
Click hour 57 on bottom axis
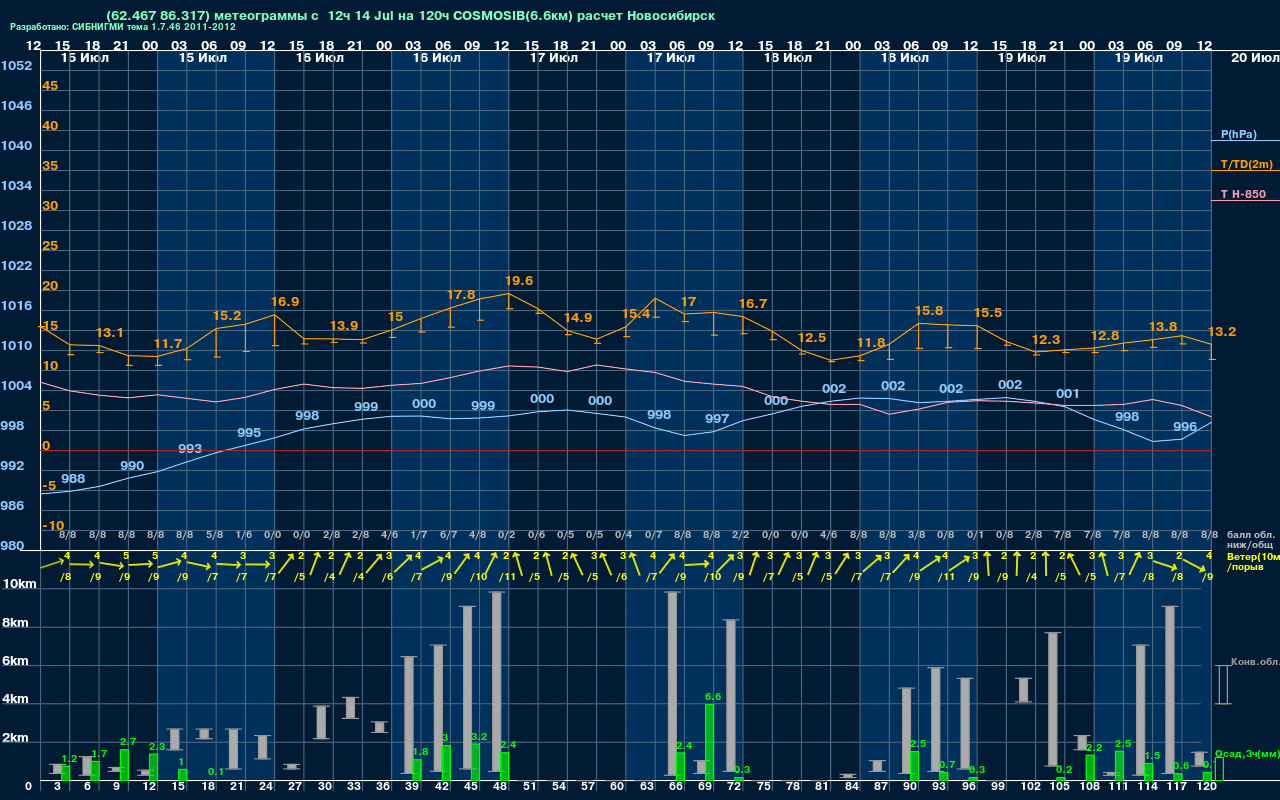[589, 788]
